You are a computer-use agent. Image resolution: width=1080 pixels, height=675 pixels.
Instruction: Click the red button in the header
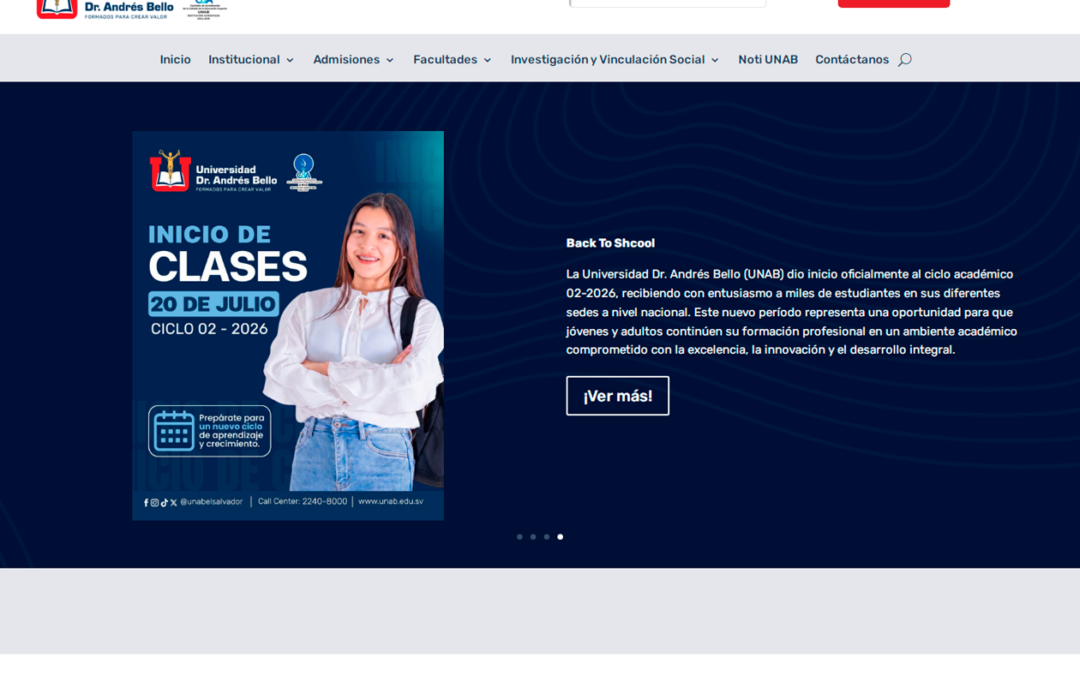[893, 3]
